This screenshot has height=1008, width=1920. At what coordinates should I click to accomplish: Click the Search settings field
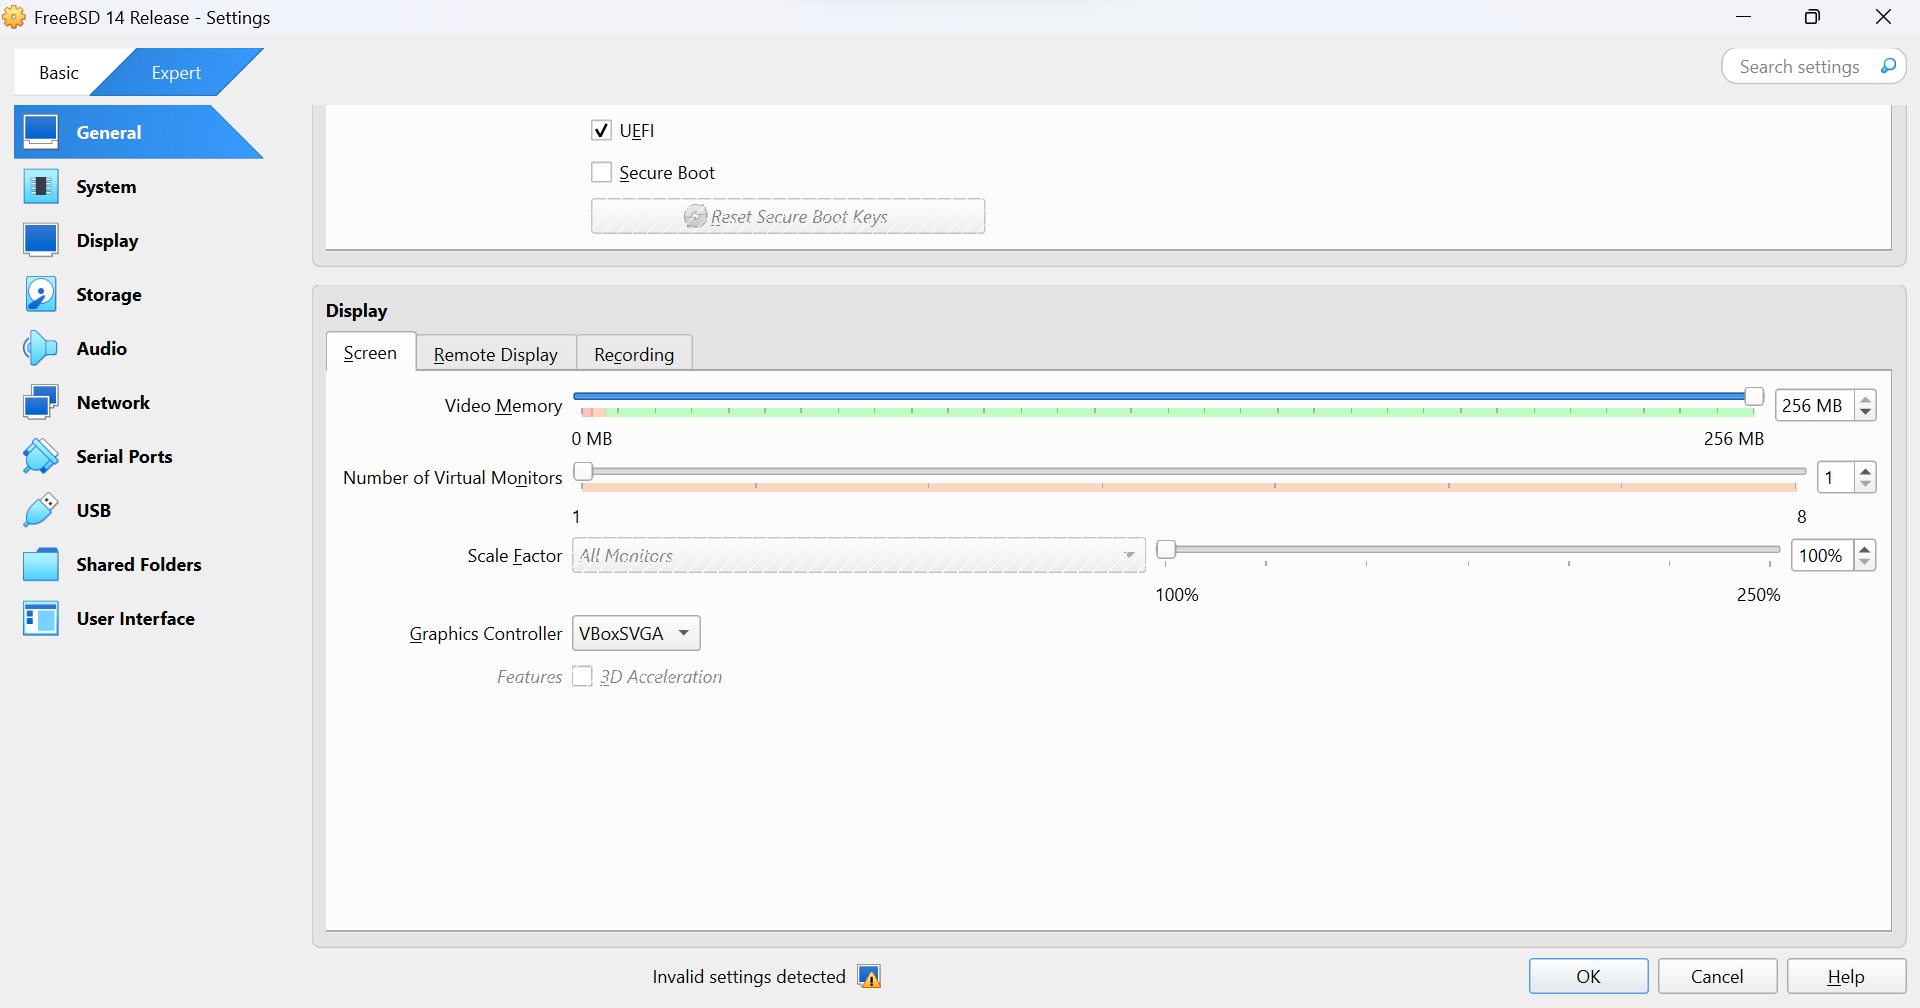point(1799,67)
